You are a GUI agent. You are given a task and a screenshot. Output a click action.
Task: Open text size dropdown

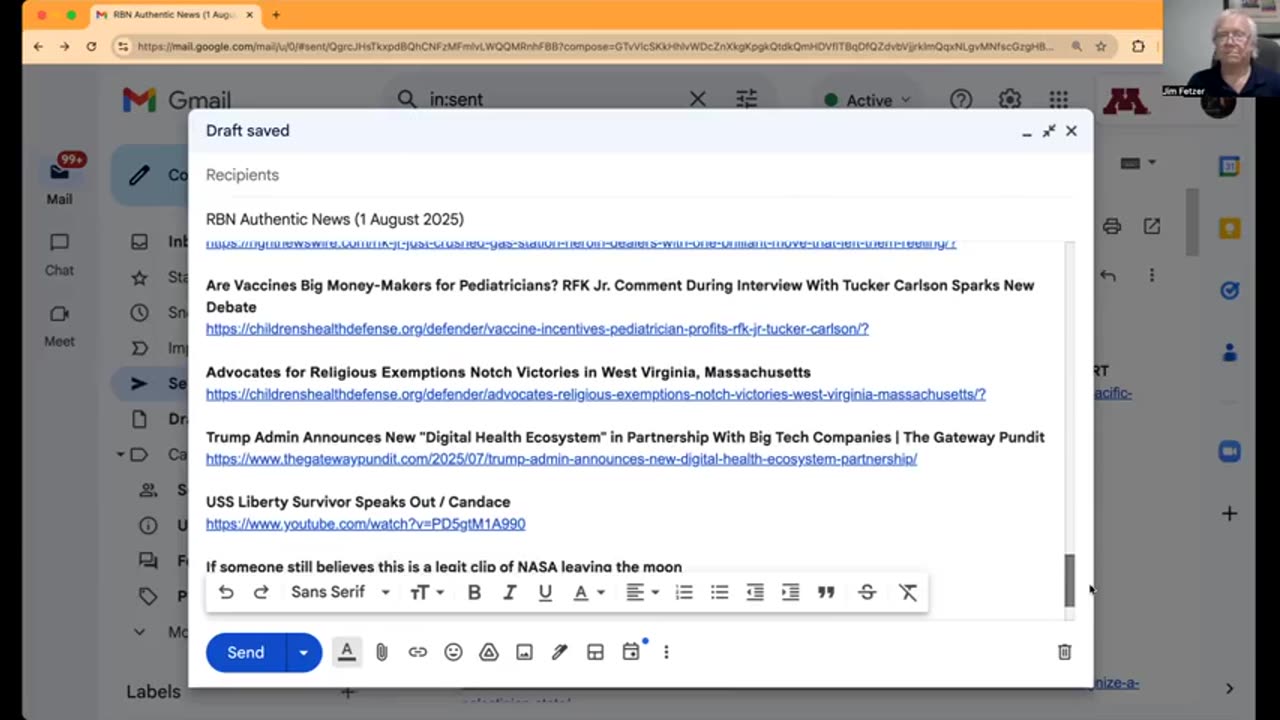[427, 592]
